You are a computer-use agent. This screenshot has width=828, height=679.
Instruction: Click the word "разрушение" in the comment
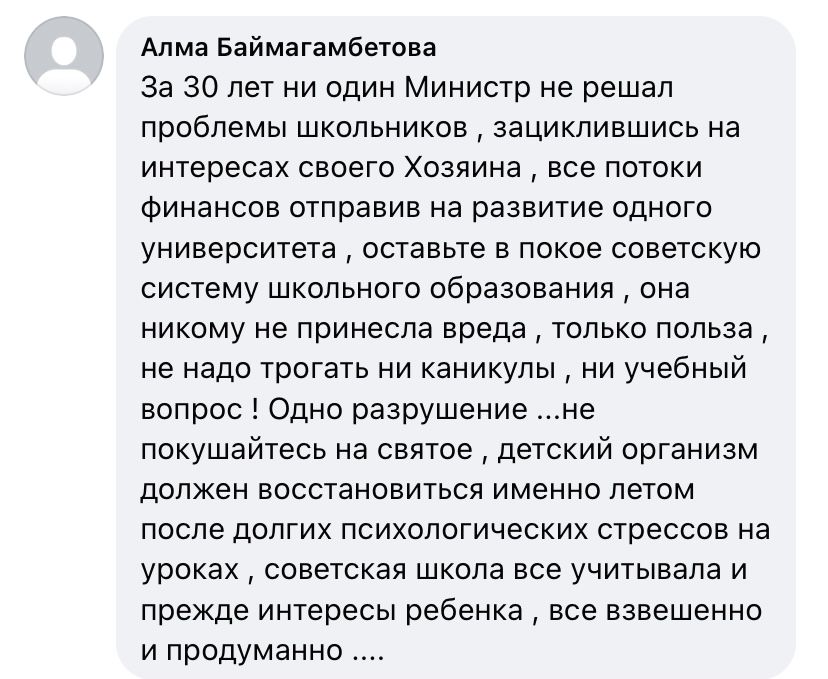pyautogui.click(x=440, y=410)
